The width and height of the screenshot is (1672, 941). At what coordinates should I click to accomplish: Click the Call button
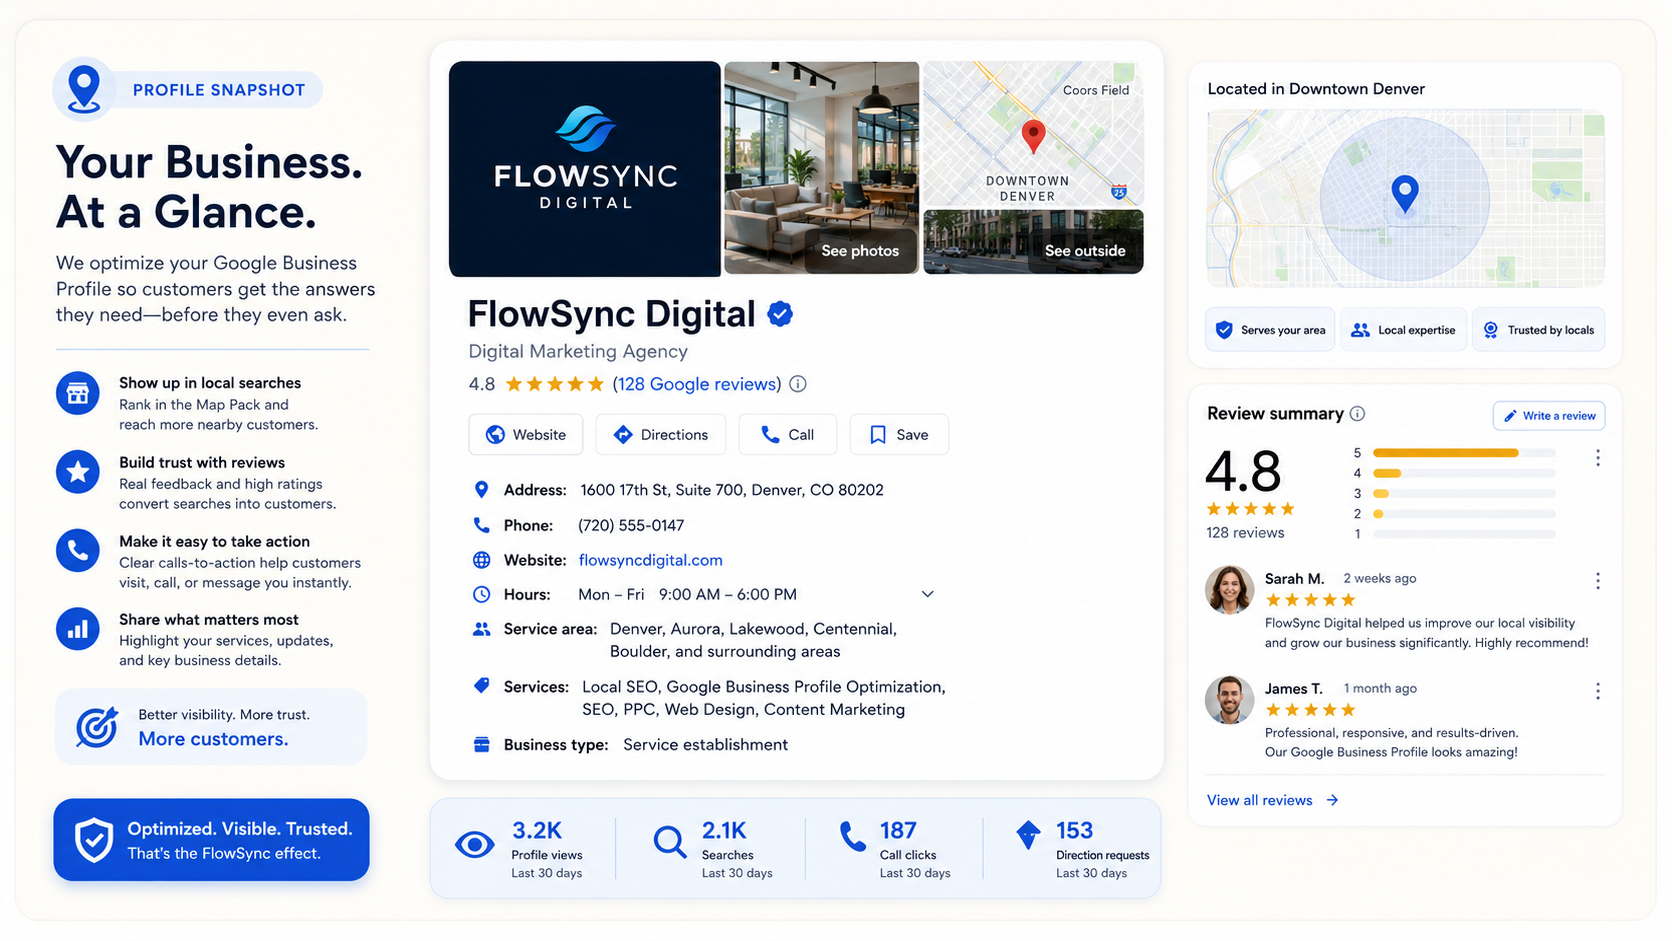pyautogui.click(x=787, y=435)
